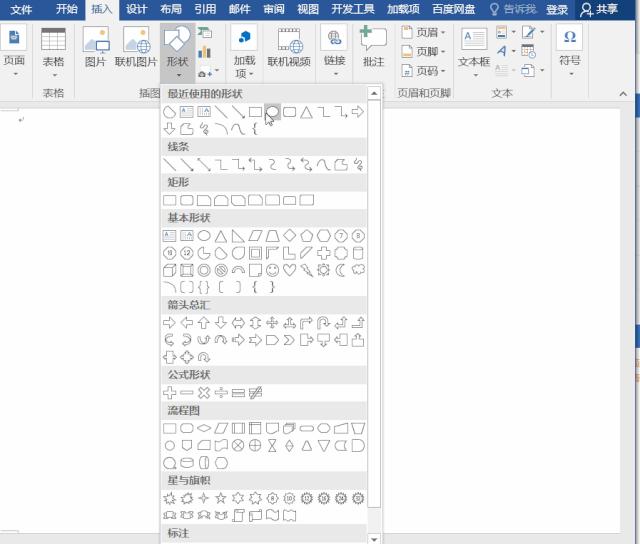The height and width of the screenshot is (544, 640).
Task: Click the Pictures button
Action: (x=95, y=46)
